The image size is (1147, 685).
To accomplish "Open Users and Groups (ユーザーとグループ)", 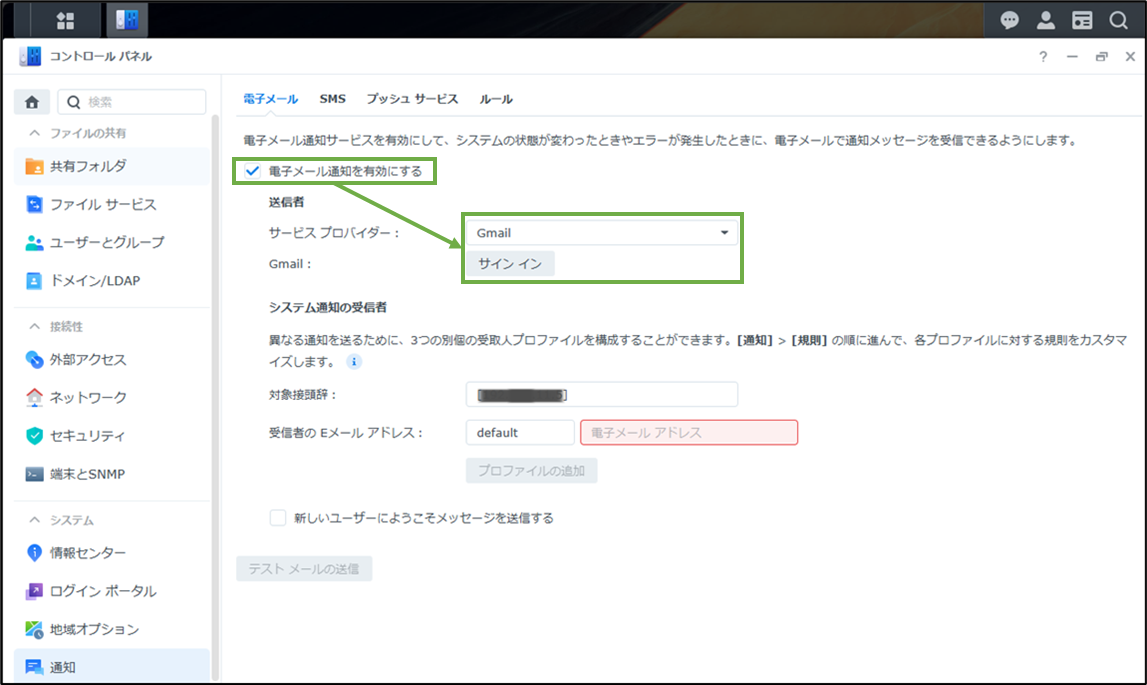I will [111, 242].
